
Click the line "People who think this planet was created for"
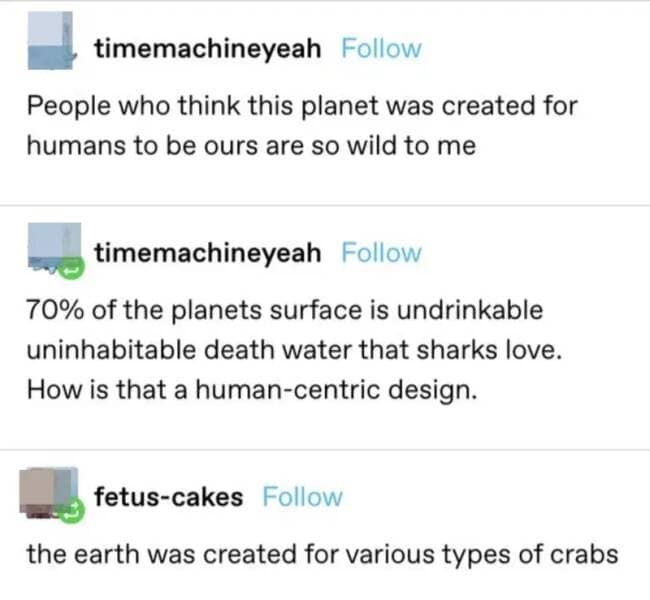(302, 105)
